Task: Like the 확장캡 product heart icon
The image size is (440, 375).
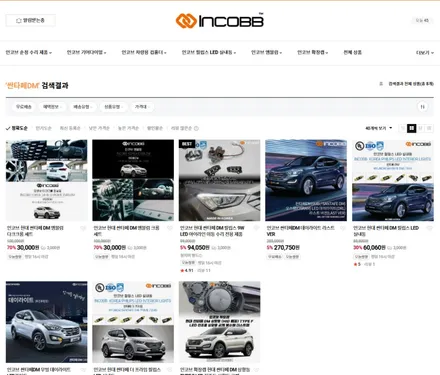Action: pos(256,370)
